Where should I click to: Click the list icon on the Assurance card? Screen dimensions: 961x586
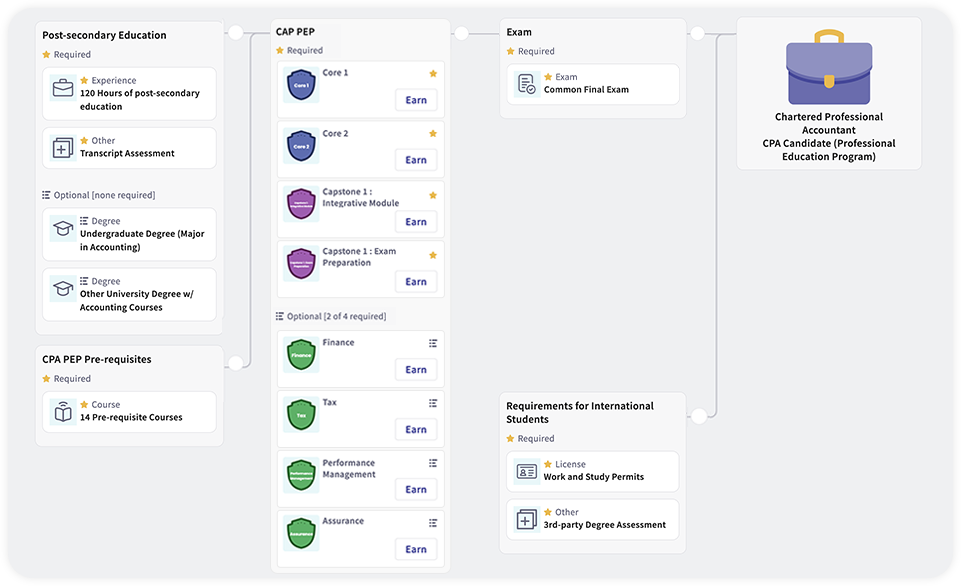click(x=433, y=523)
